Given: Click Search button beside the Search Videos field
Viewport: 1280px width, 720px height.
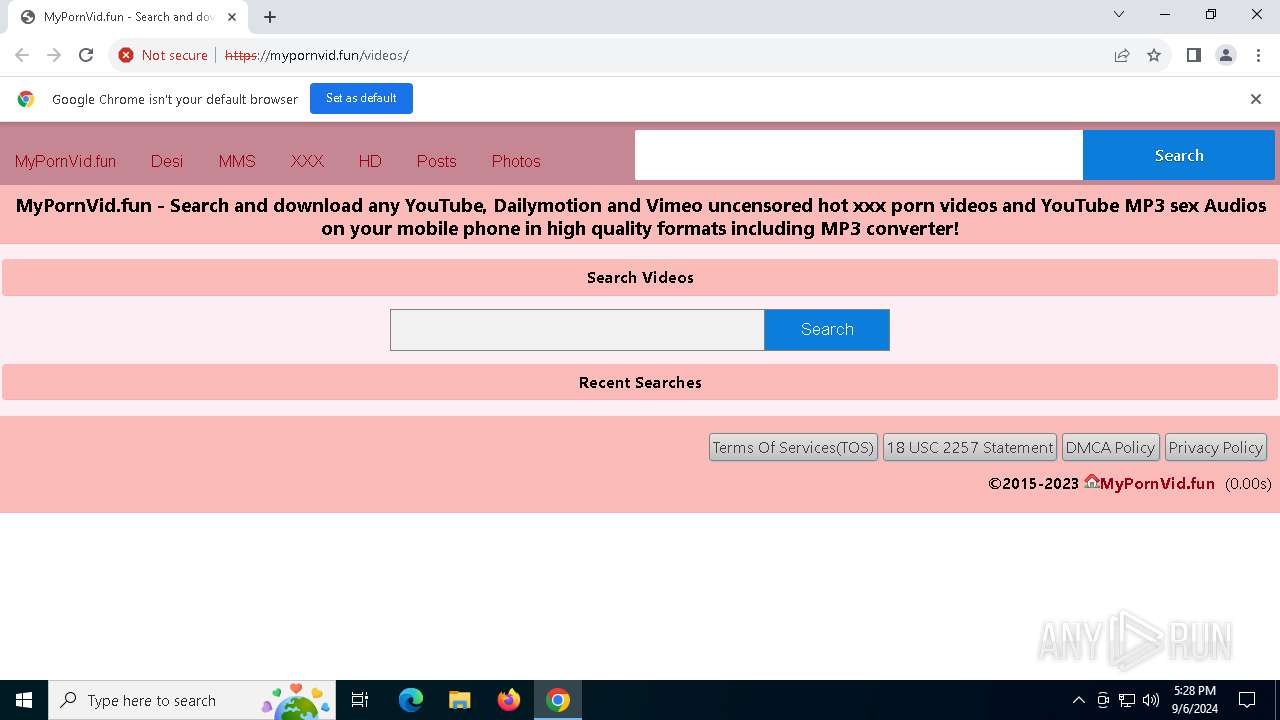Looking at the screenshot, I should pyautogui.click(x=827, y=330).
